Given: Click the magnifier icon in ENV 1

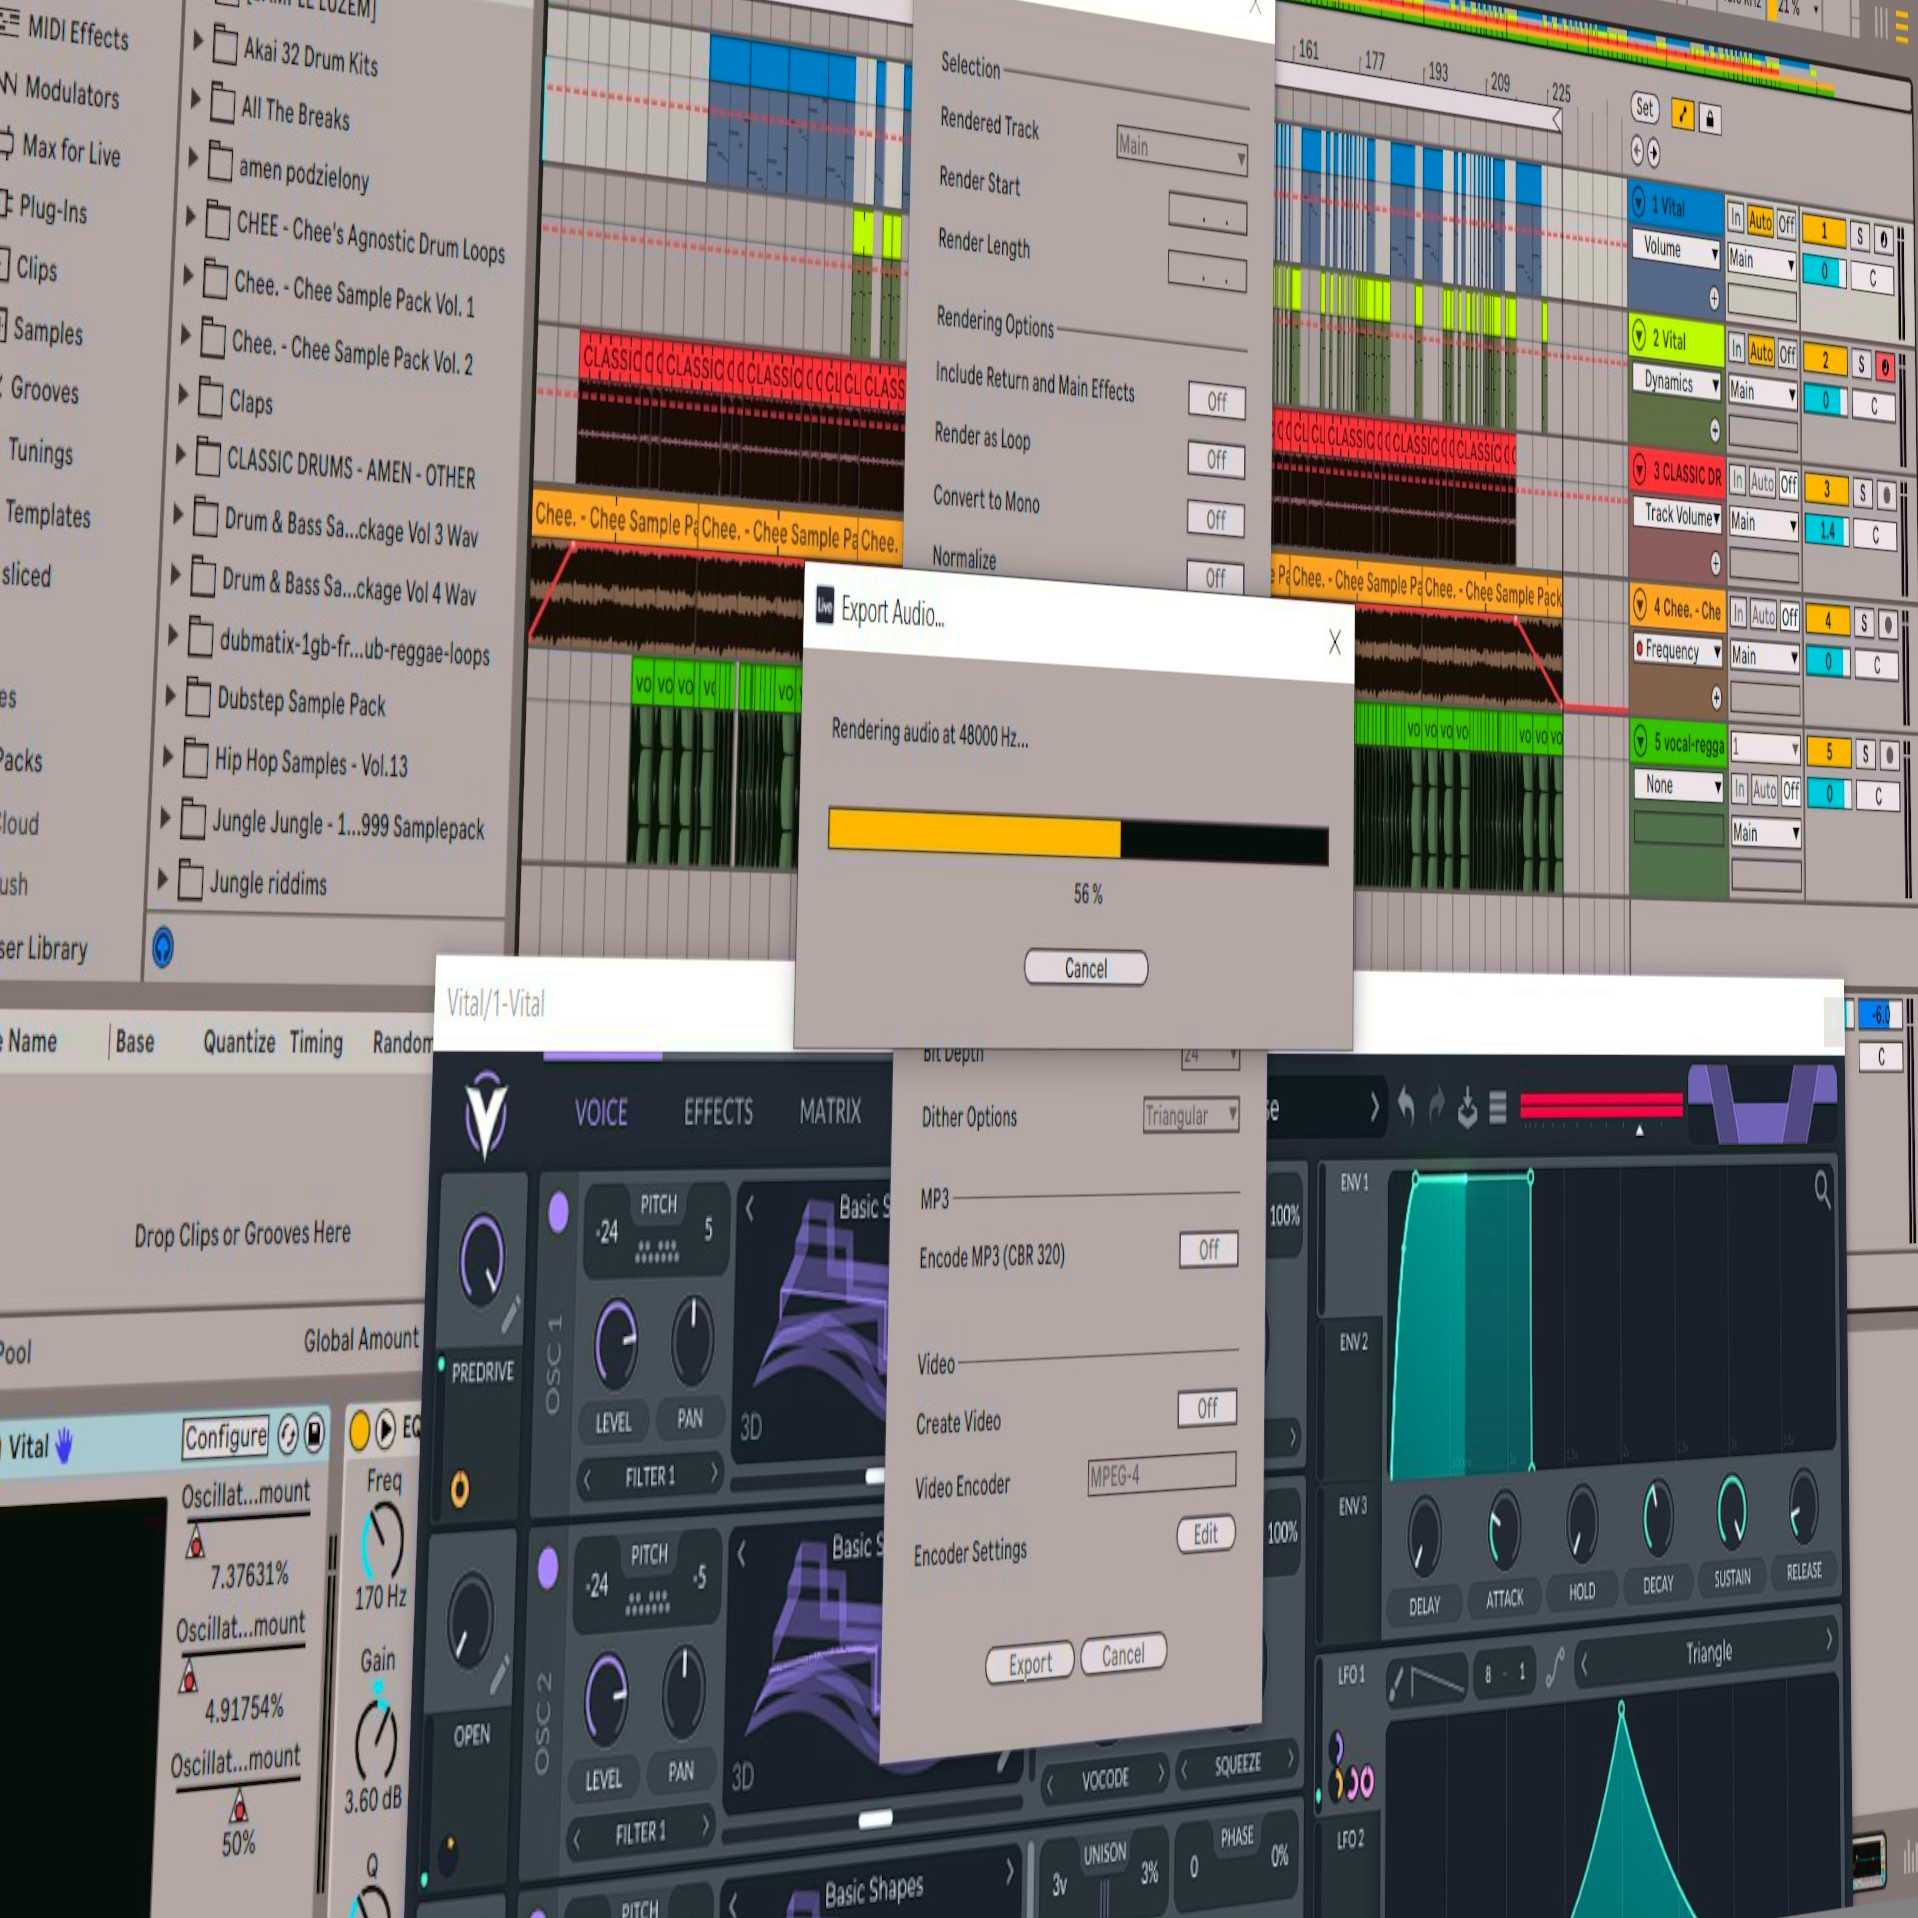Looking at the screenshot, I should click(x=1822, y=1189).
